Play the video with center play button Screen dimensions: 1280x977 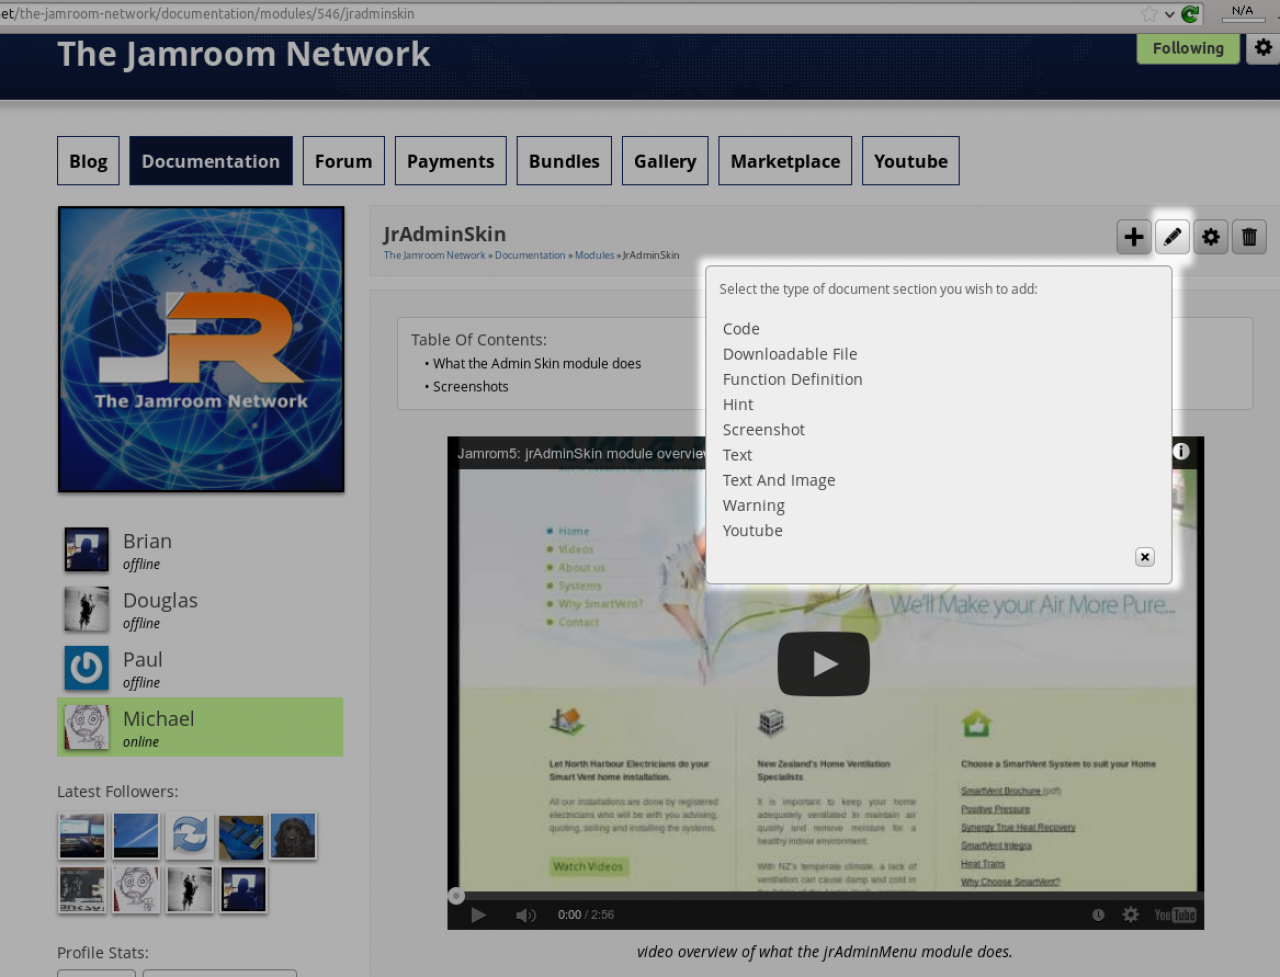pos(824,663)
